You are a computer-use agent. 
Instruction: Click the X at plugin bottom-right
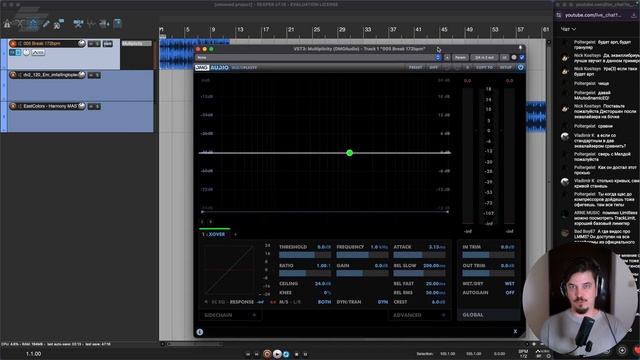pos(515,331)
